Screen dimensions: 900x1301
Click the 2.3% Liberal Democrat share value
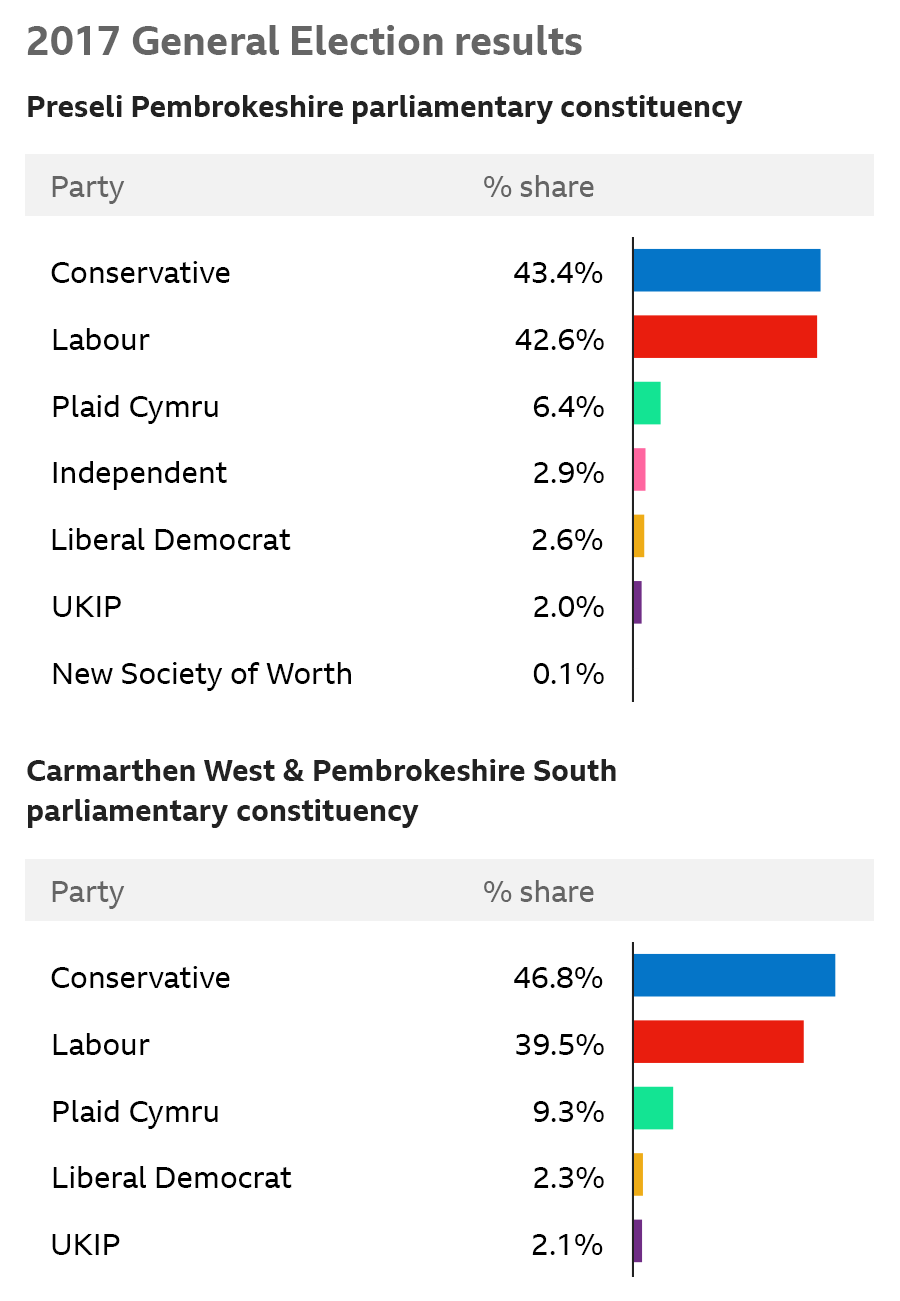click(x=568, y=1178)
